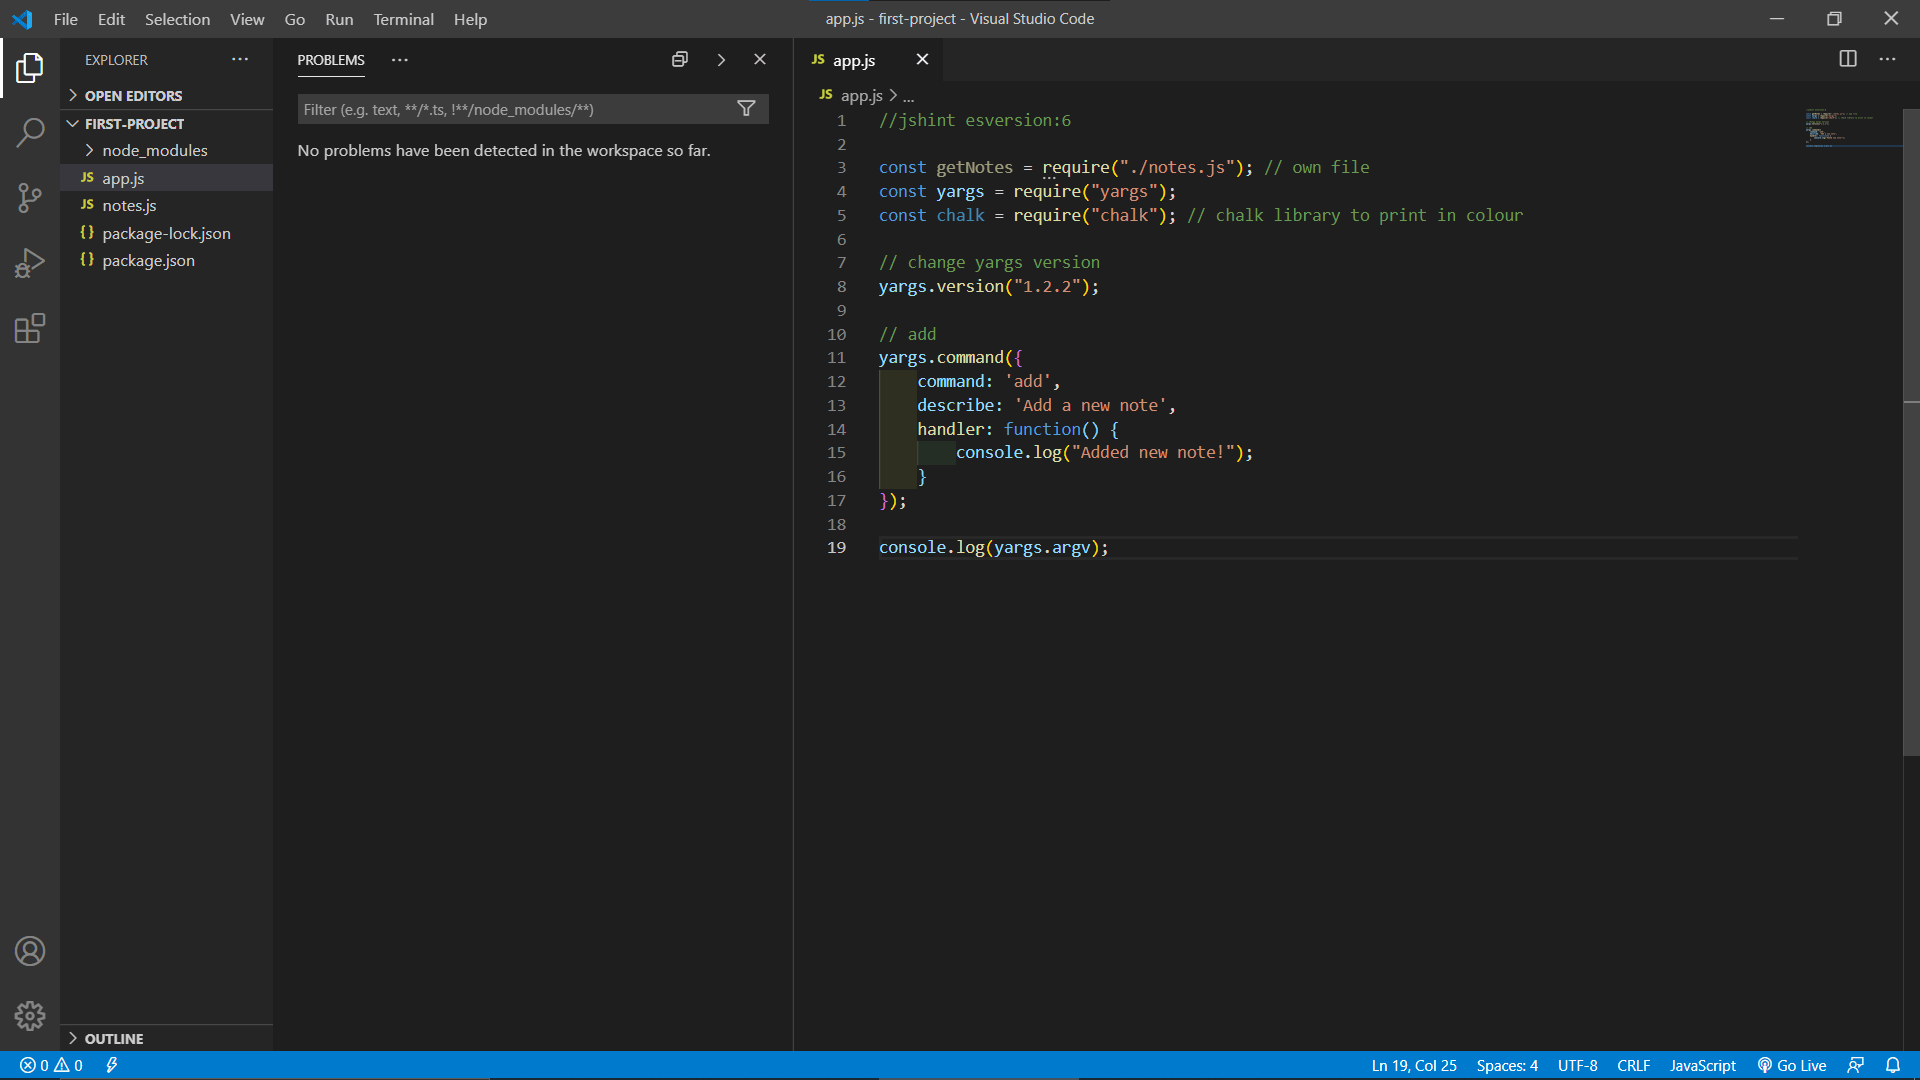Open Run and Debug view
This screenshot has height=1080, width=1920.
(30, 263)
